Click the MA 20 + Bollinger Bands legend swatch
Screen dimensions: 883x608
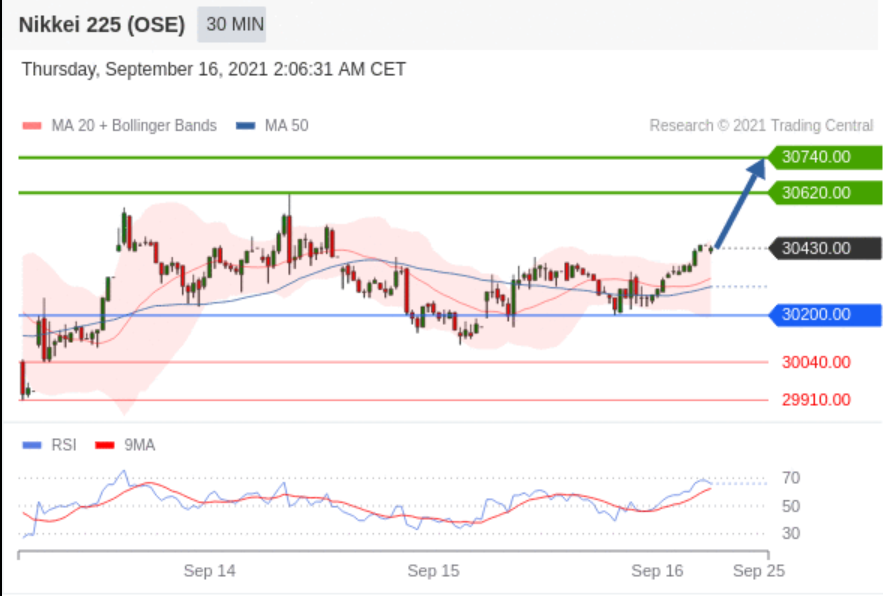32,126
